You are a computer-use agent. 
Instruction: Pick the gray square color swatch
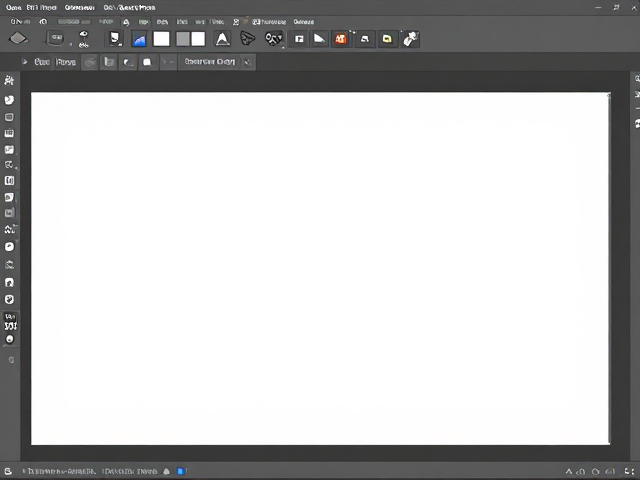point(182,39)
